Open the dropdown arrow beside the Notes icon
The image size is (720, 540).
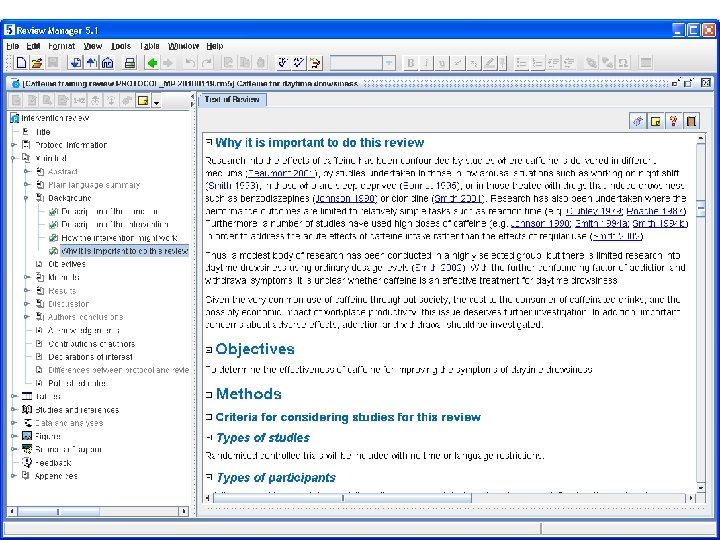coord(156,101)
